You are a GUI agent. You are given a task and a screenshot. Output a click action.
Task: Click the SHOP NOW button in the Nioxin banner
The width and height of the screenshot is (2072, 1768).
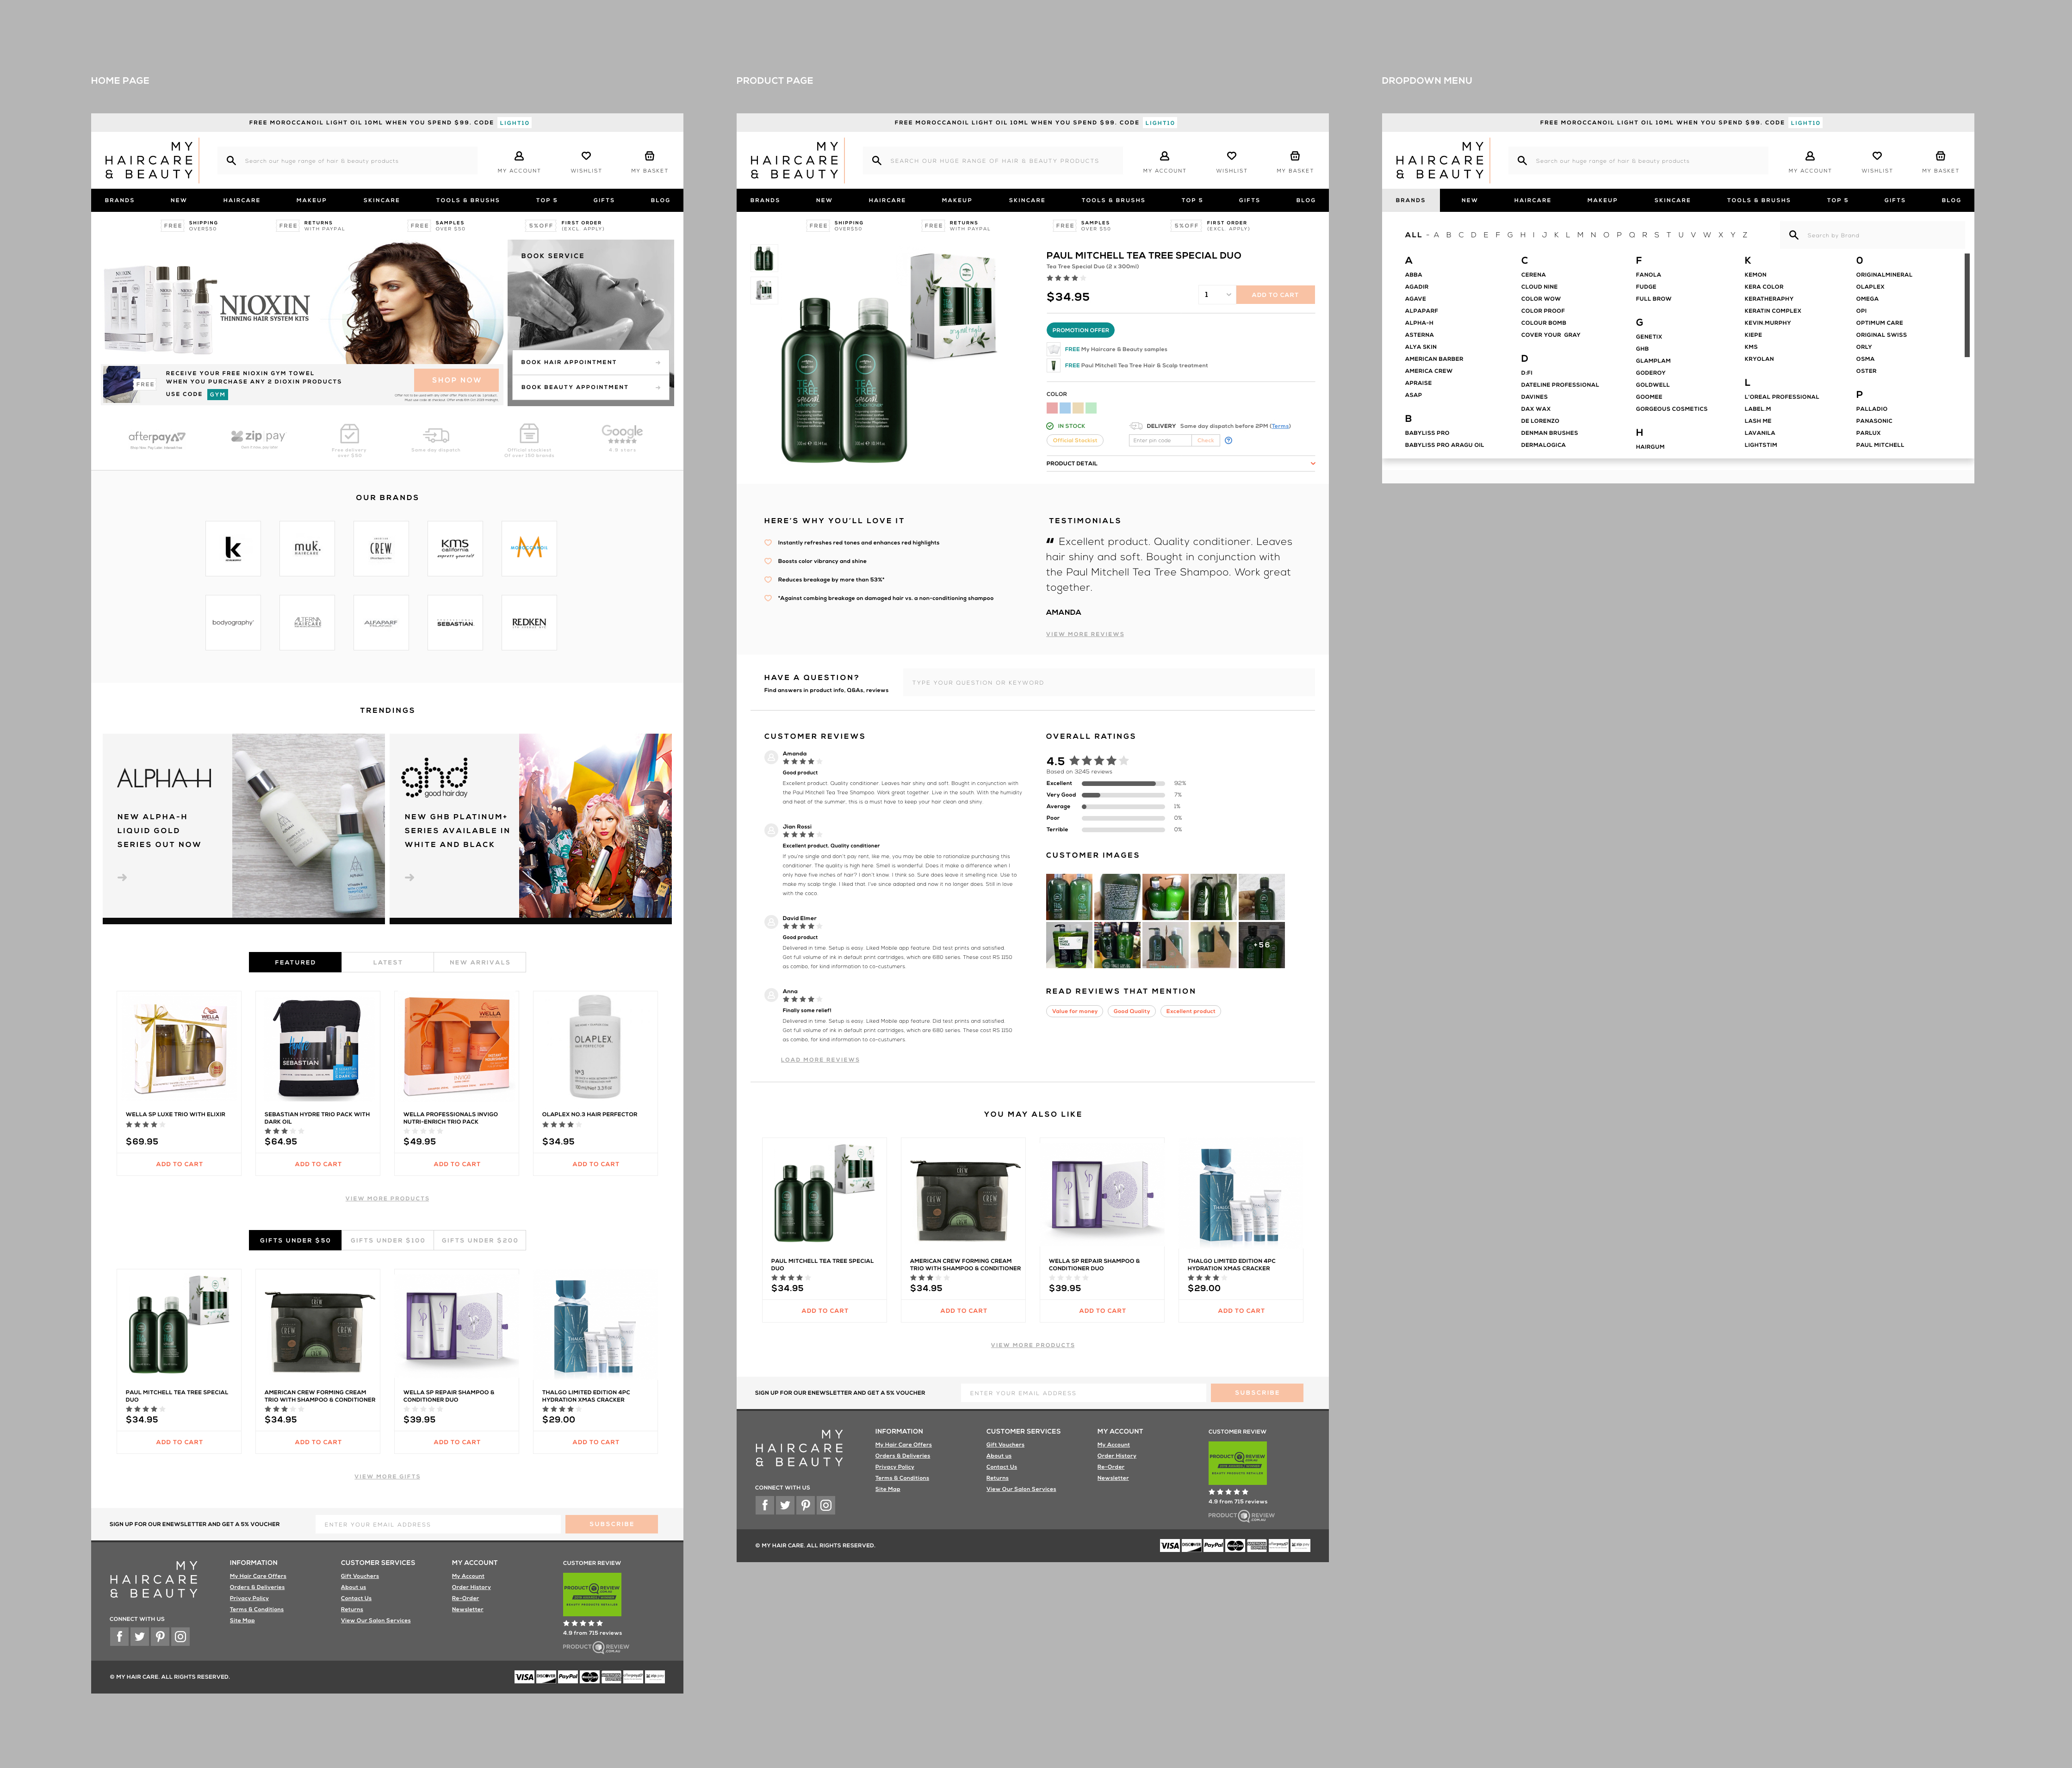456,380
